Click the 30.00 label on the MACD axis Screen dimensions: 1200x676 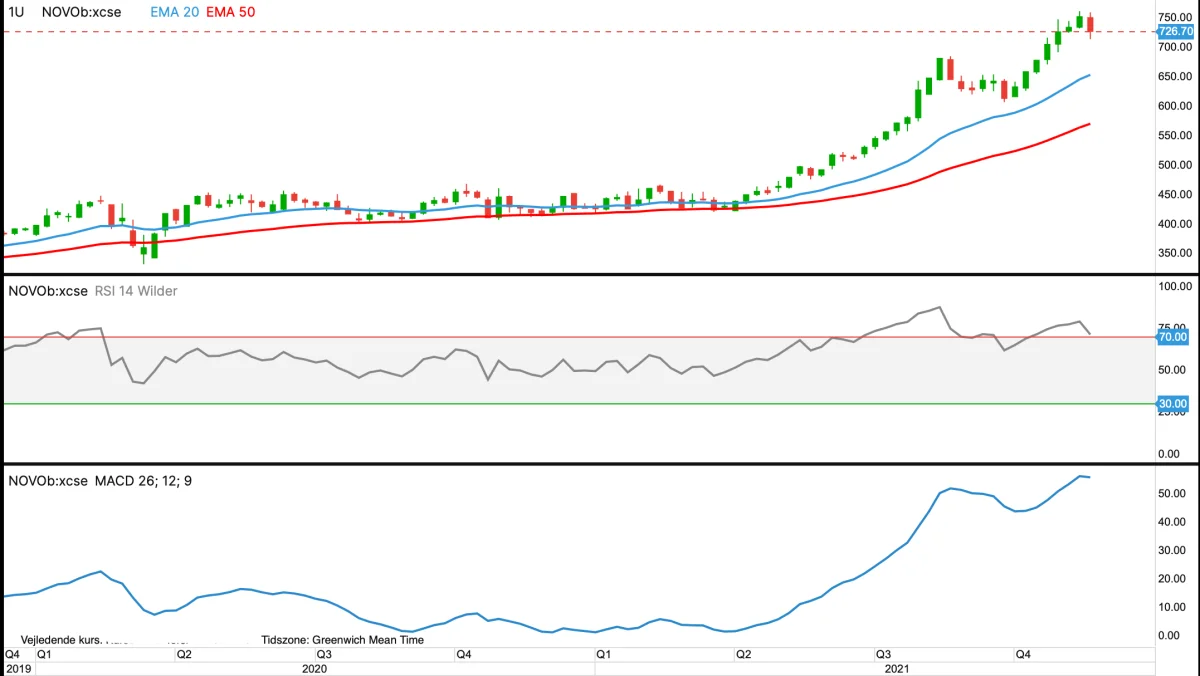1171,550
